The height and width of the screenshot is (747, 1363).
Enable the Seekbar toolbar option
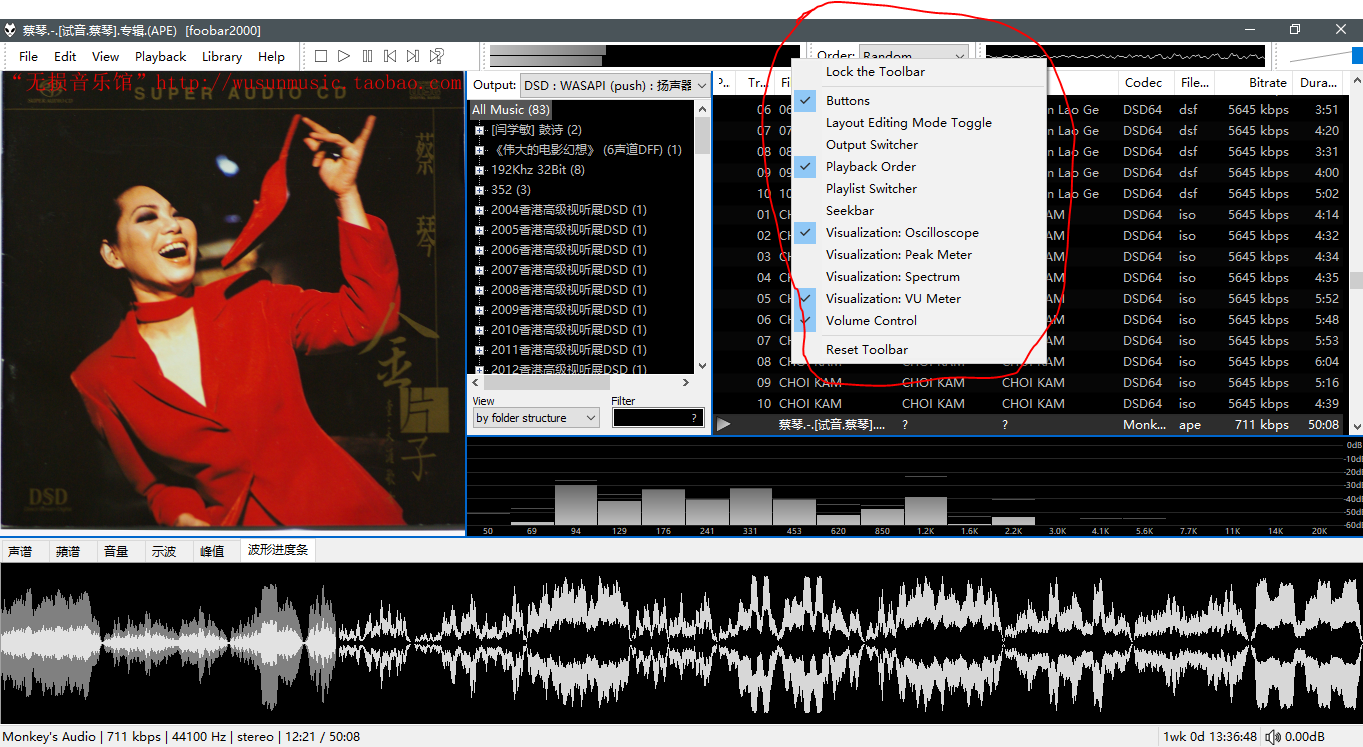click(x=849, y=211)
